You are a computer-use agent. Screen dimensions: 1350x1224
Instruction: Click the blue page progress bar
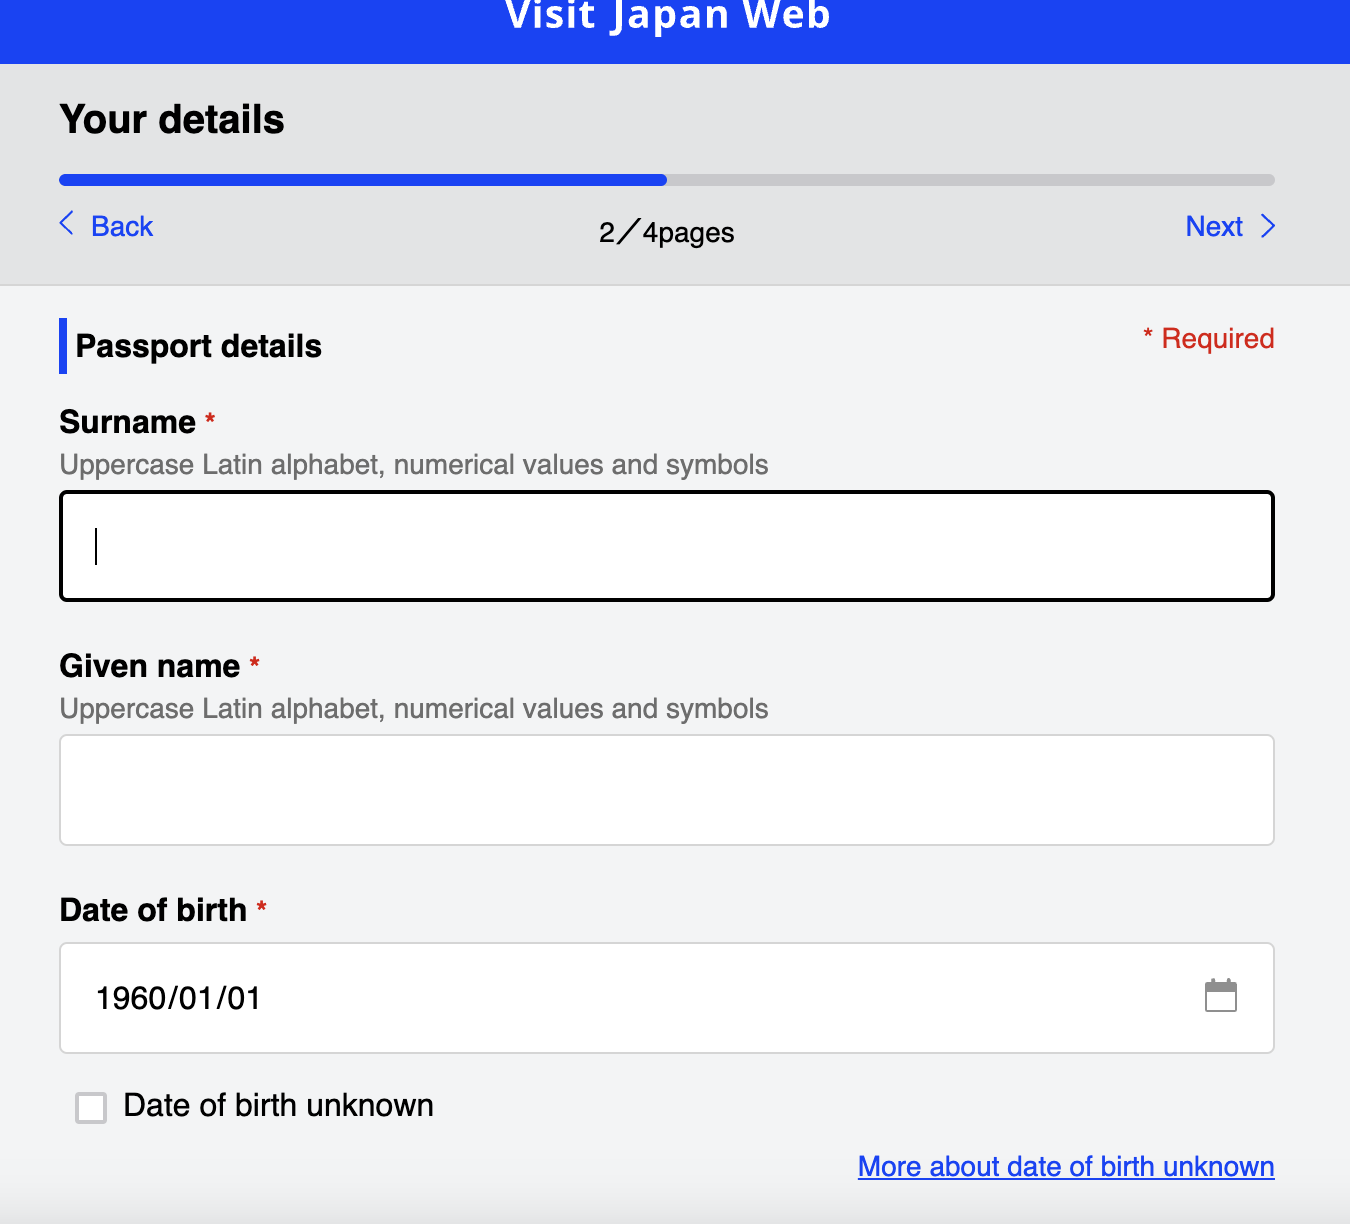[x=363, y=180]
